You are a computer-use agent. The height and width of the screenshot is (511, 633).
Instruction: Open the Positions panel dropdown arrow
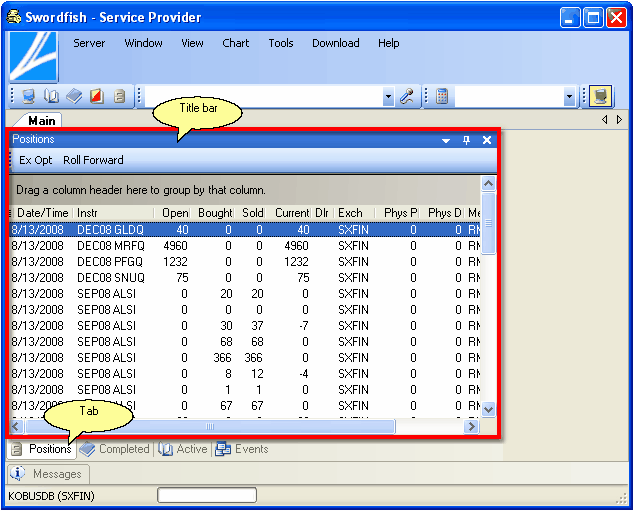446,140
